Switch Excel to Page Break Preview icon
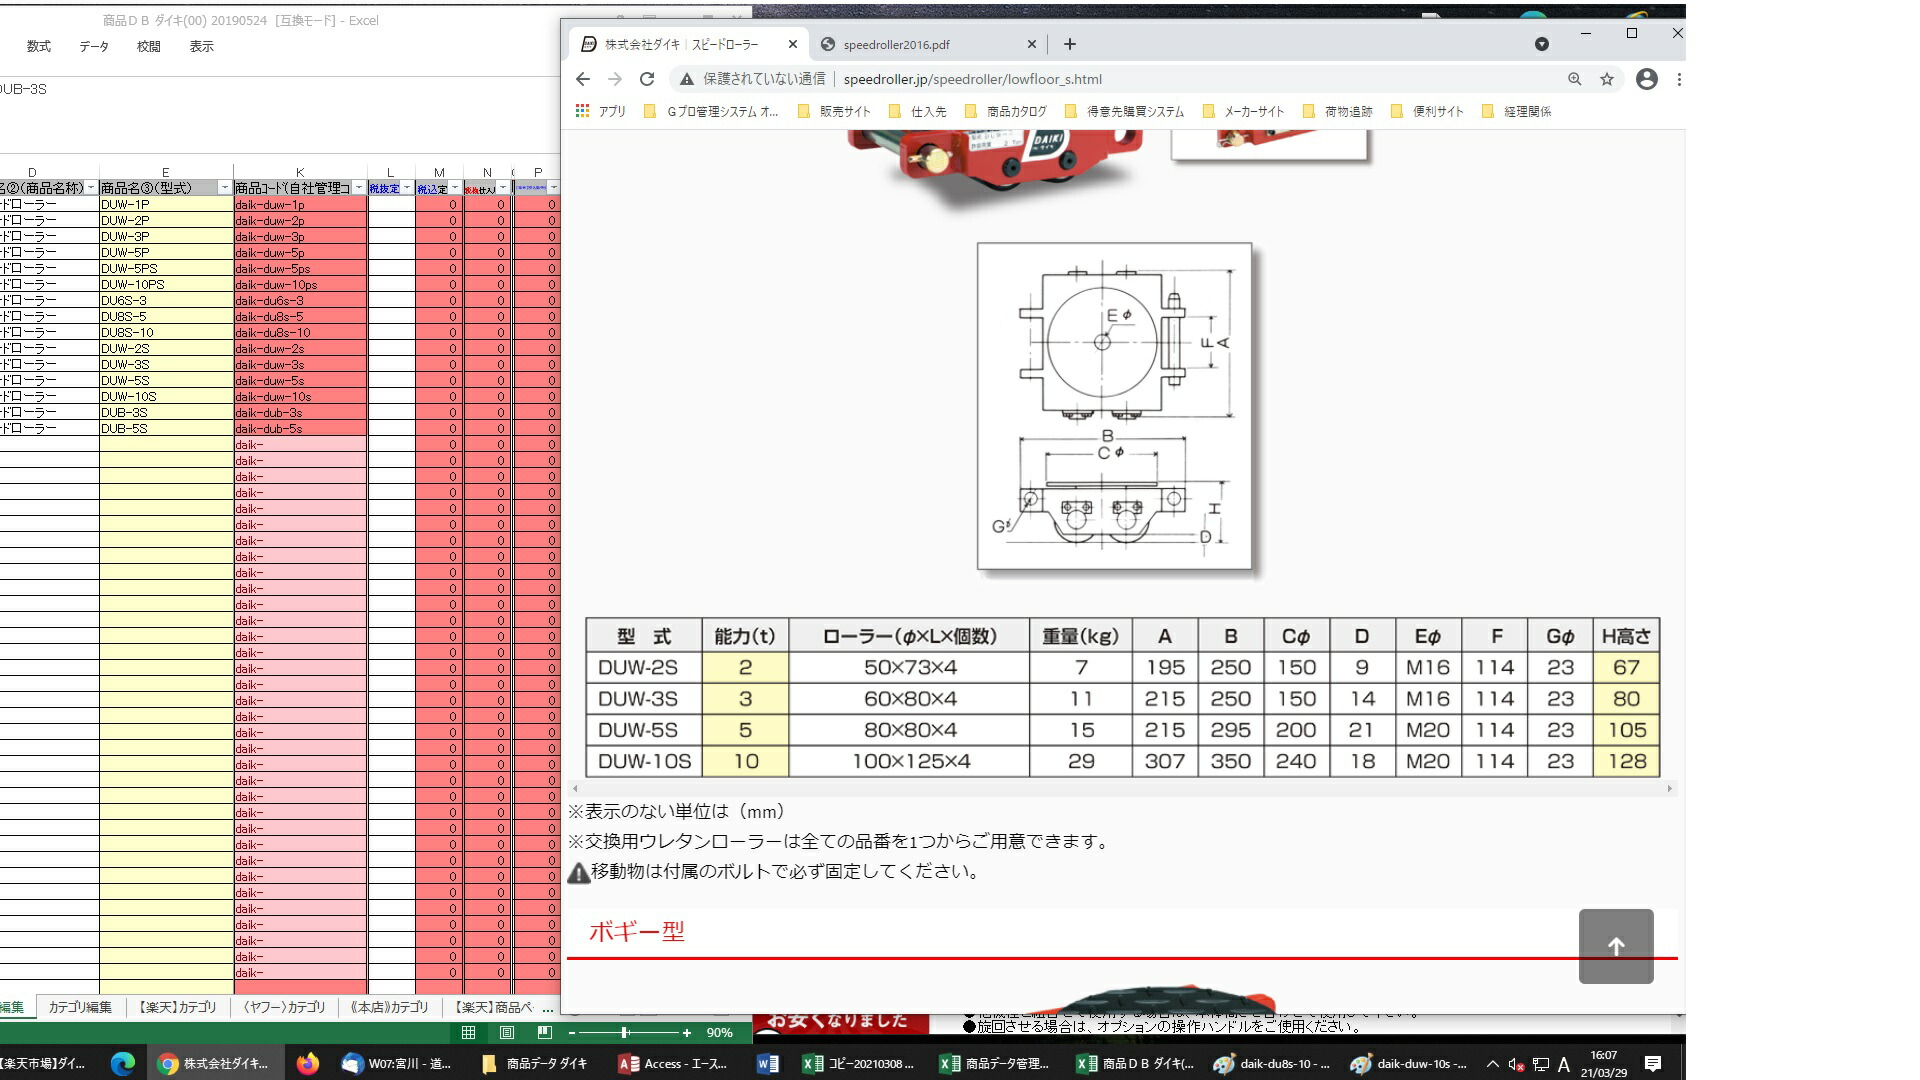This screenshot has width=1920, height=1080. [x=544, y=1032]
